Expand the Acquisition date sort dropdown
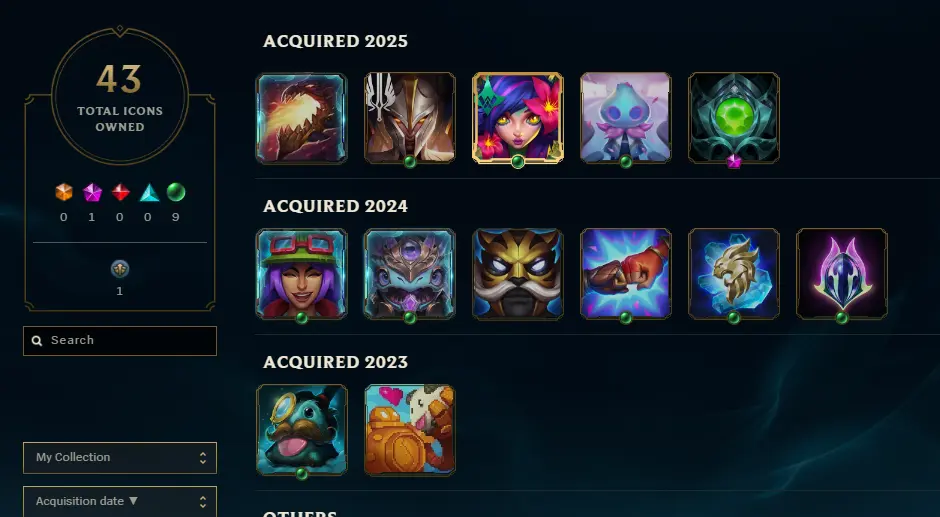Viewport: 940px width, 517px height. 120,502
